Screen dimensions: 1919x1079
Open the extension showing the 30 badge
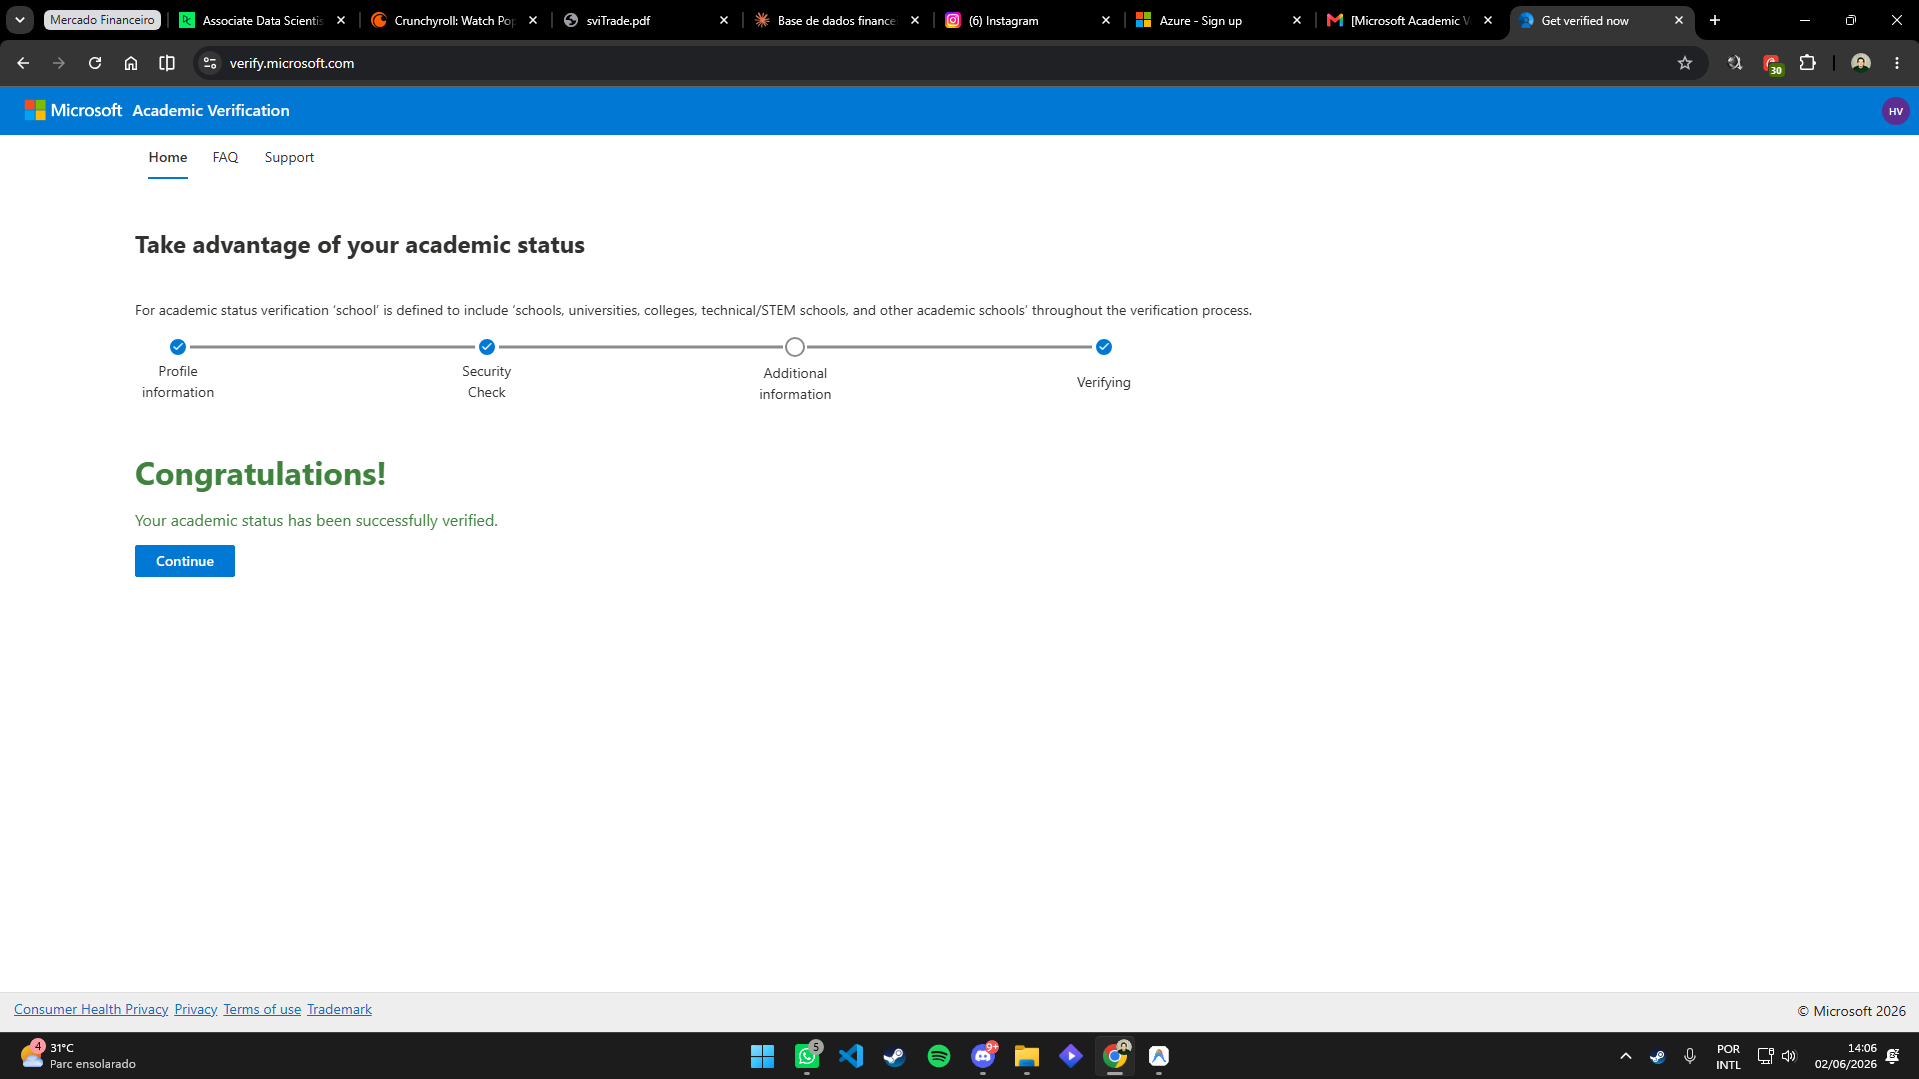pos(1772,64)
